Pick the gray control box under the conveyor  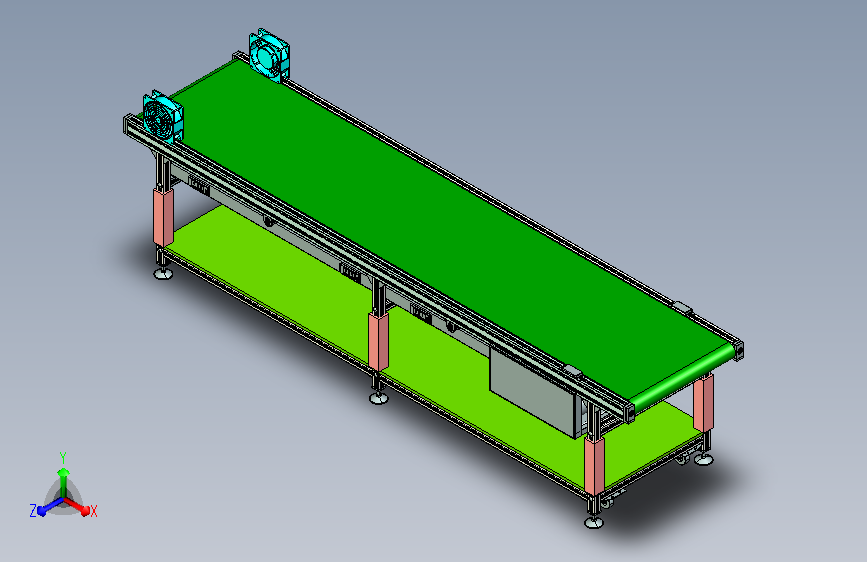point(532,392)
